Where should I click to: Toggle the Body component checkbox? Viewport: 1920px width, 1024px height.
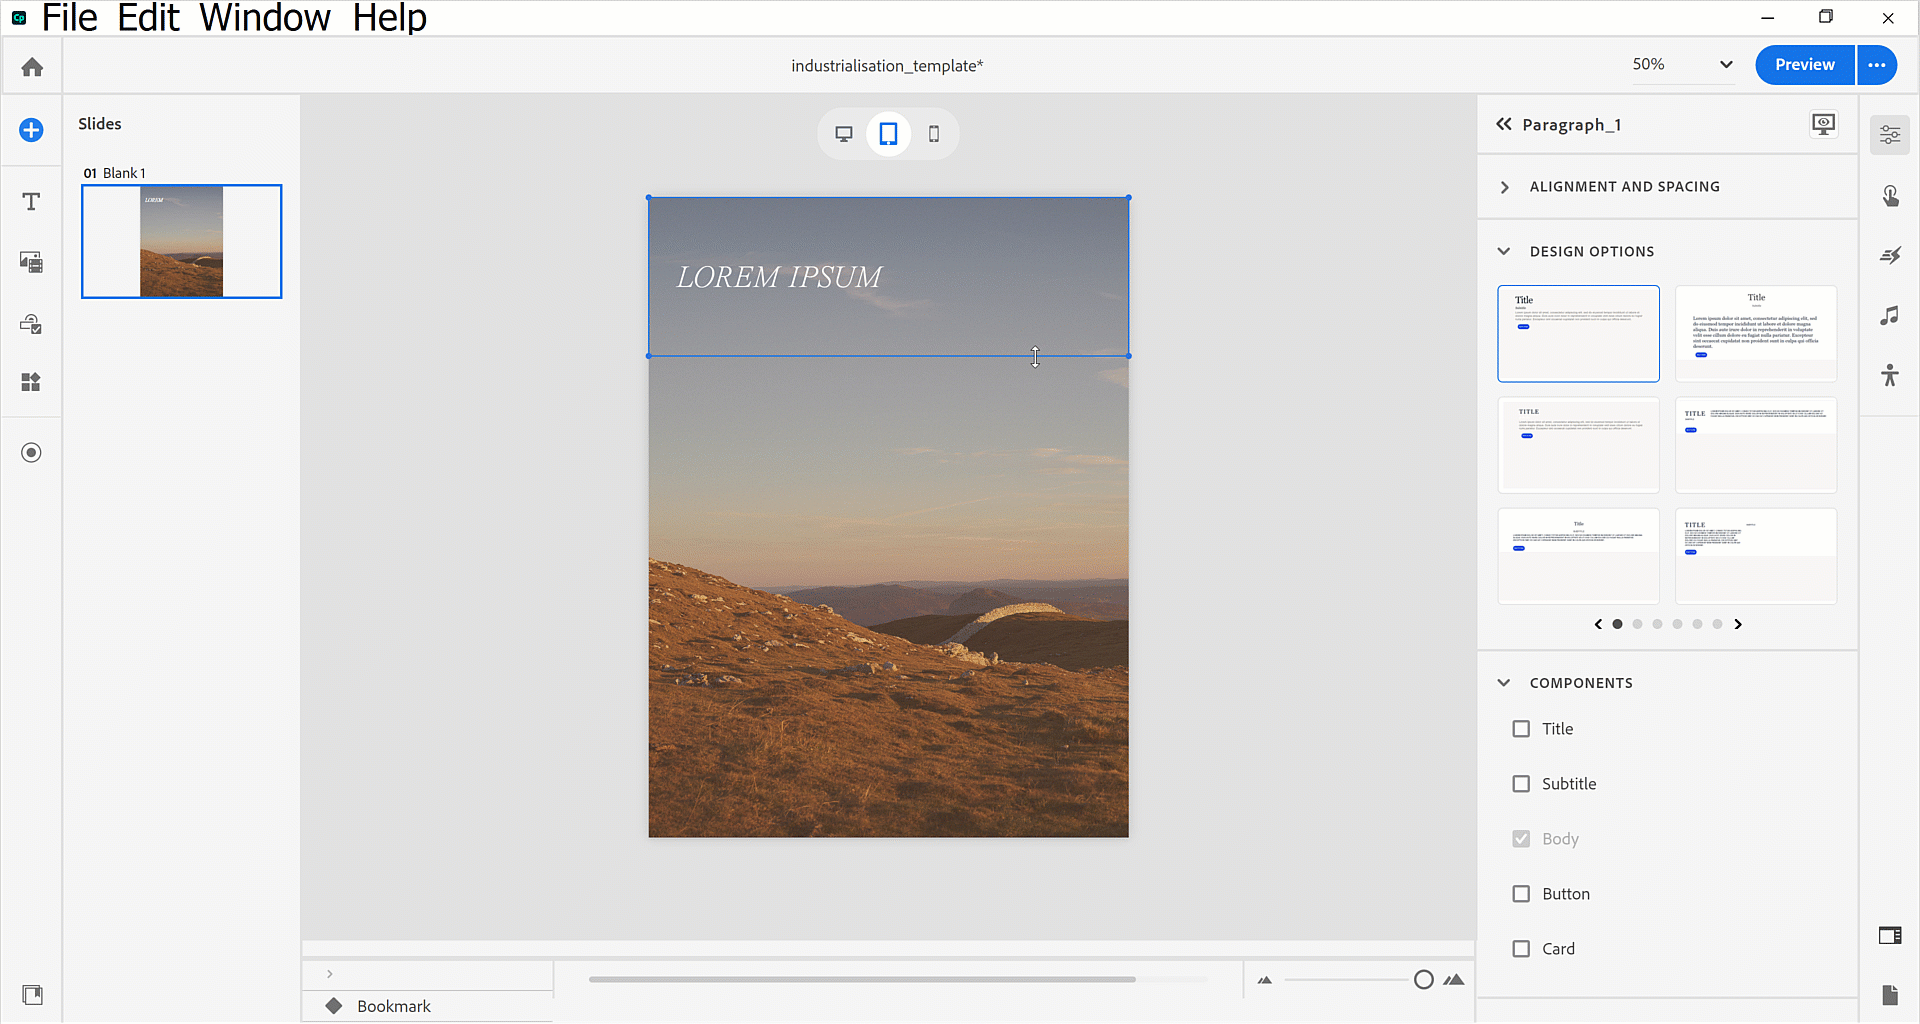click(x=1521, y=839)
